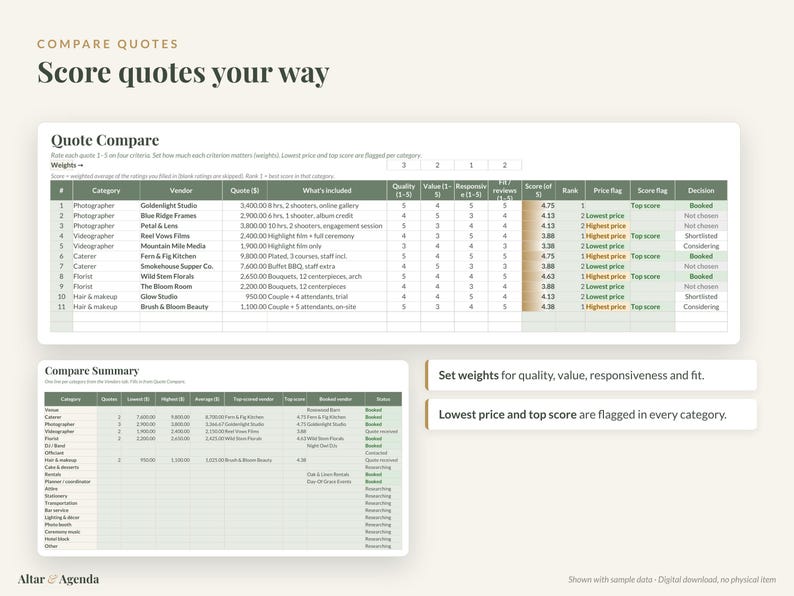The image size is (794, 596).
Task: Click Booked decision in Goldenlight Studio row
Action: point(701,206)
